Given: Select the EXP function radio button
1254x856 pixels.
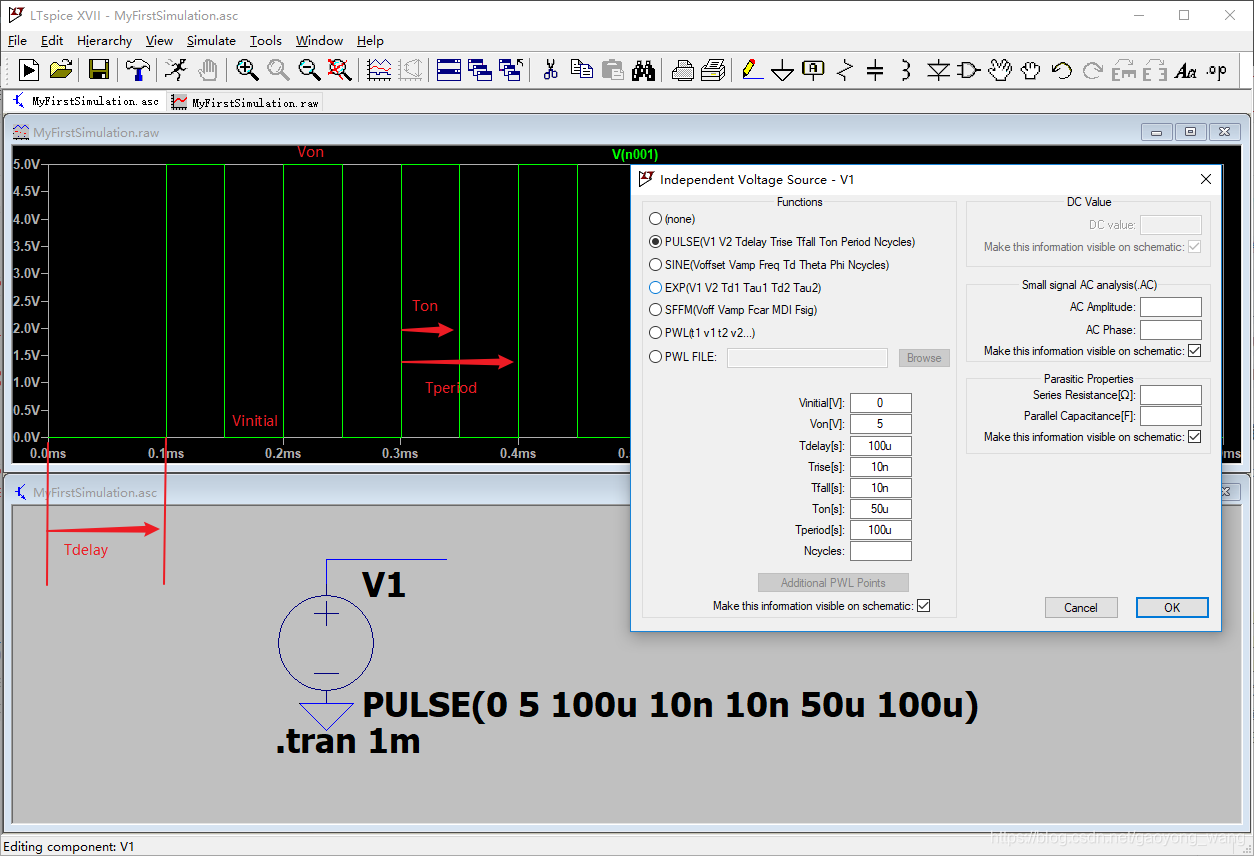Looking at the screenshot, I should pyautogui.click(x=655, y=287).
